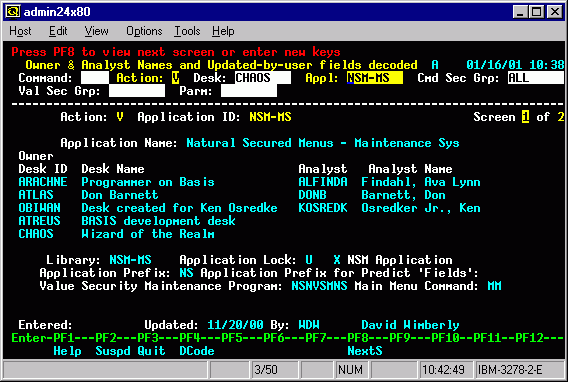568x382 pixels.
Task: Maximize the admin24x80 window
Action: pos(536,12)
